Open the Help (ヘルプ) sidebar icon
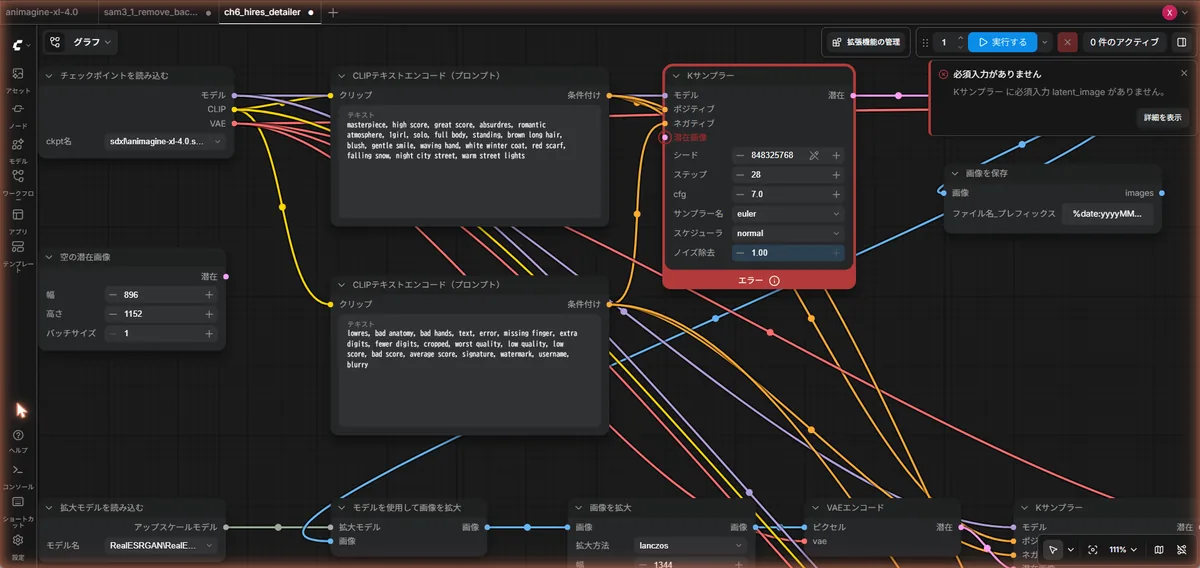Image resolution: width=1200 pixels, height=568 pixels. coord(17,440)
